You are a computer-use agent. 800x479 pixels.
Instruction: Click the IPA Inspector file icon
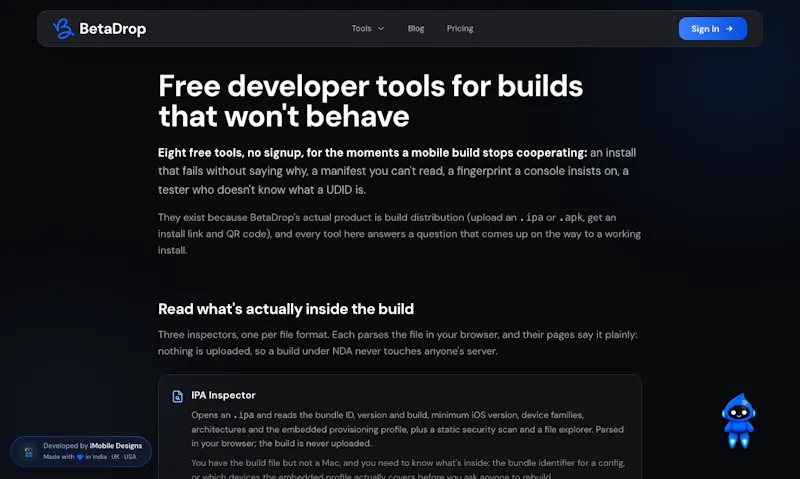[x=177, y=396]
